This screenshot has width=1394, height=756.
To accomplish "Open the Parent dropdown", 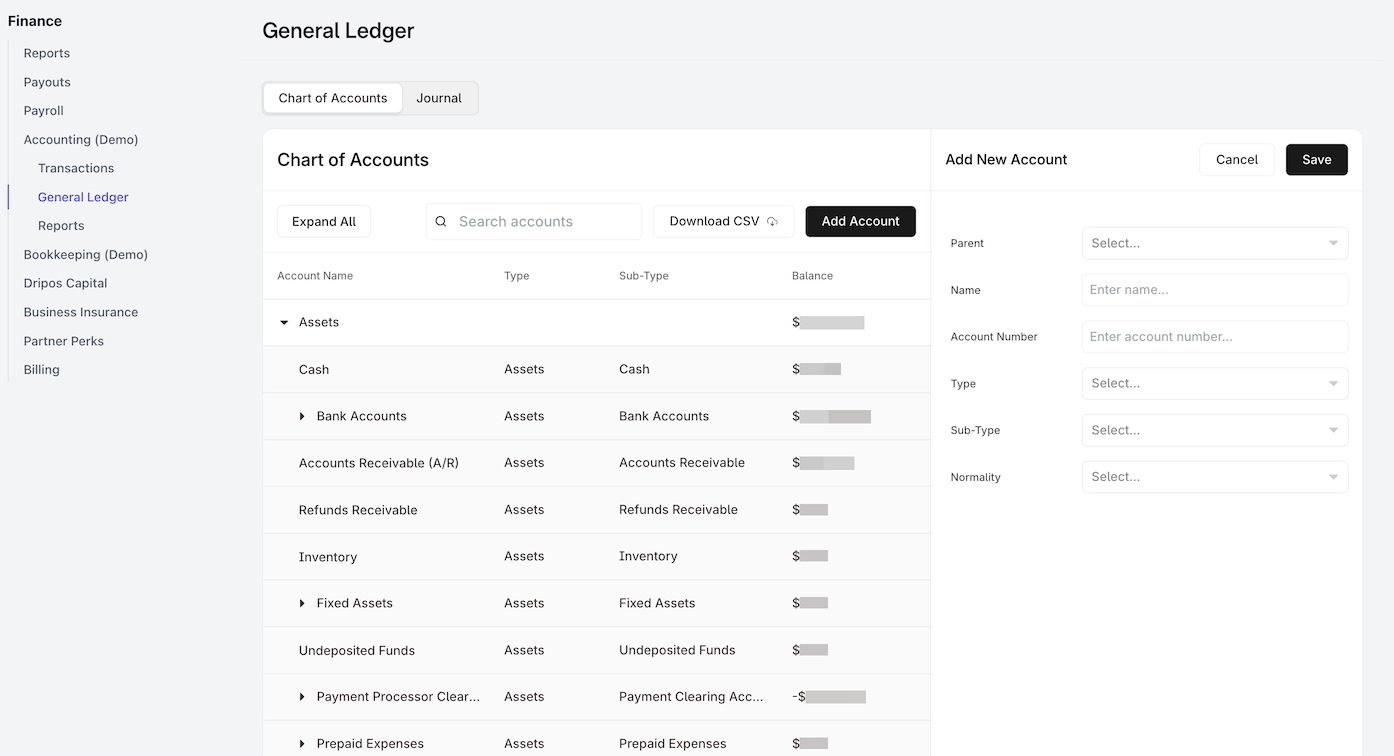I will (x=1215, y=243).
